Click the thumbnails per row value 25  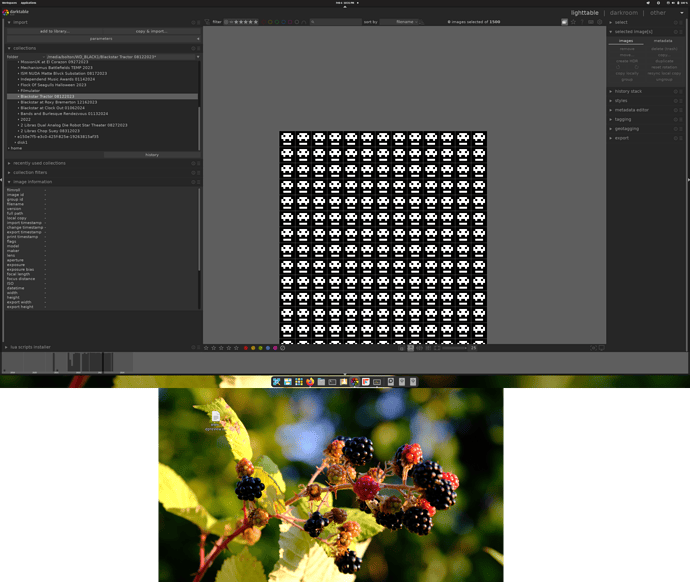[473, 348]
